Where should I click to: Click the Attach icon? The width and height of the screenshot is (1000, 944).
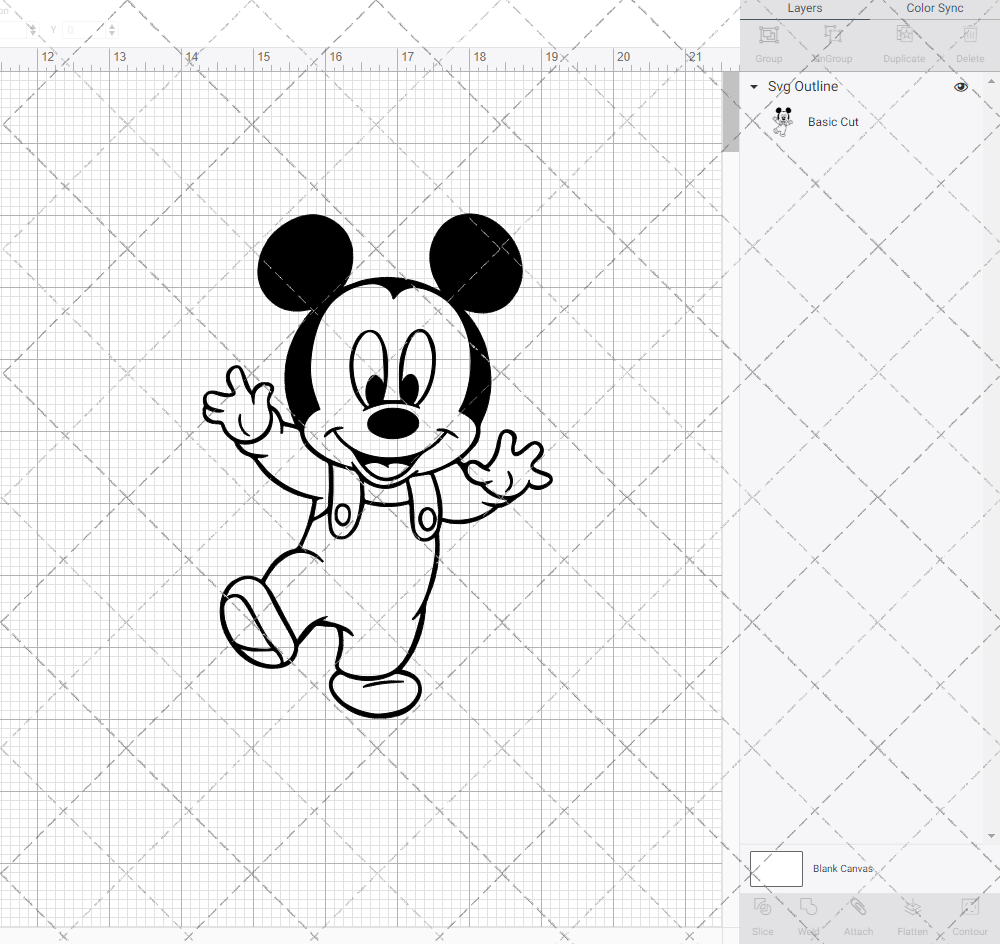click(858, 915)
